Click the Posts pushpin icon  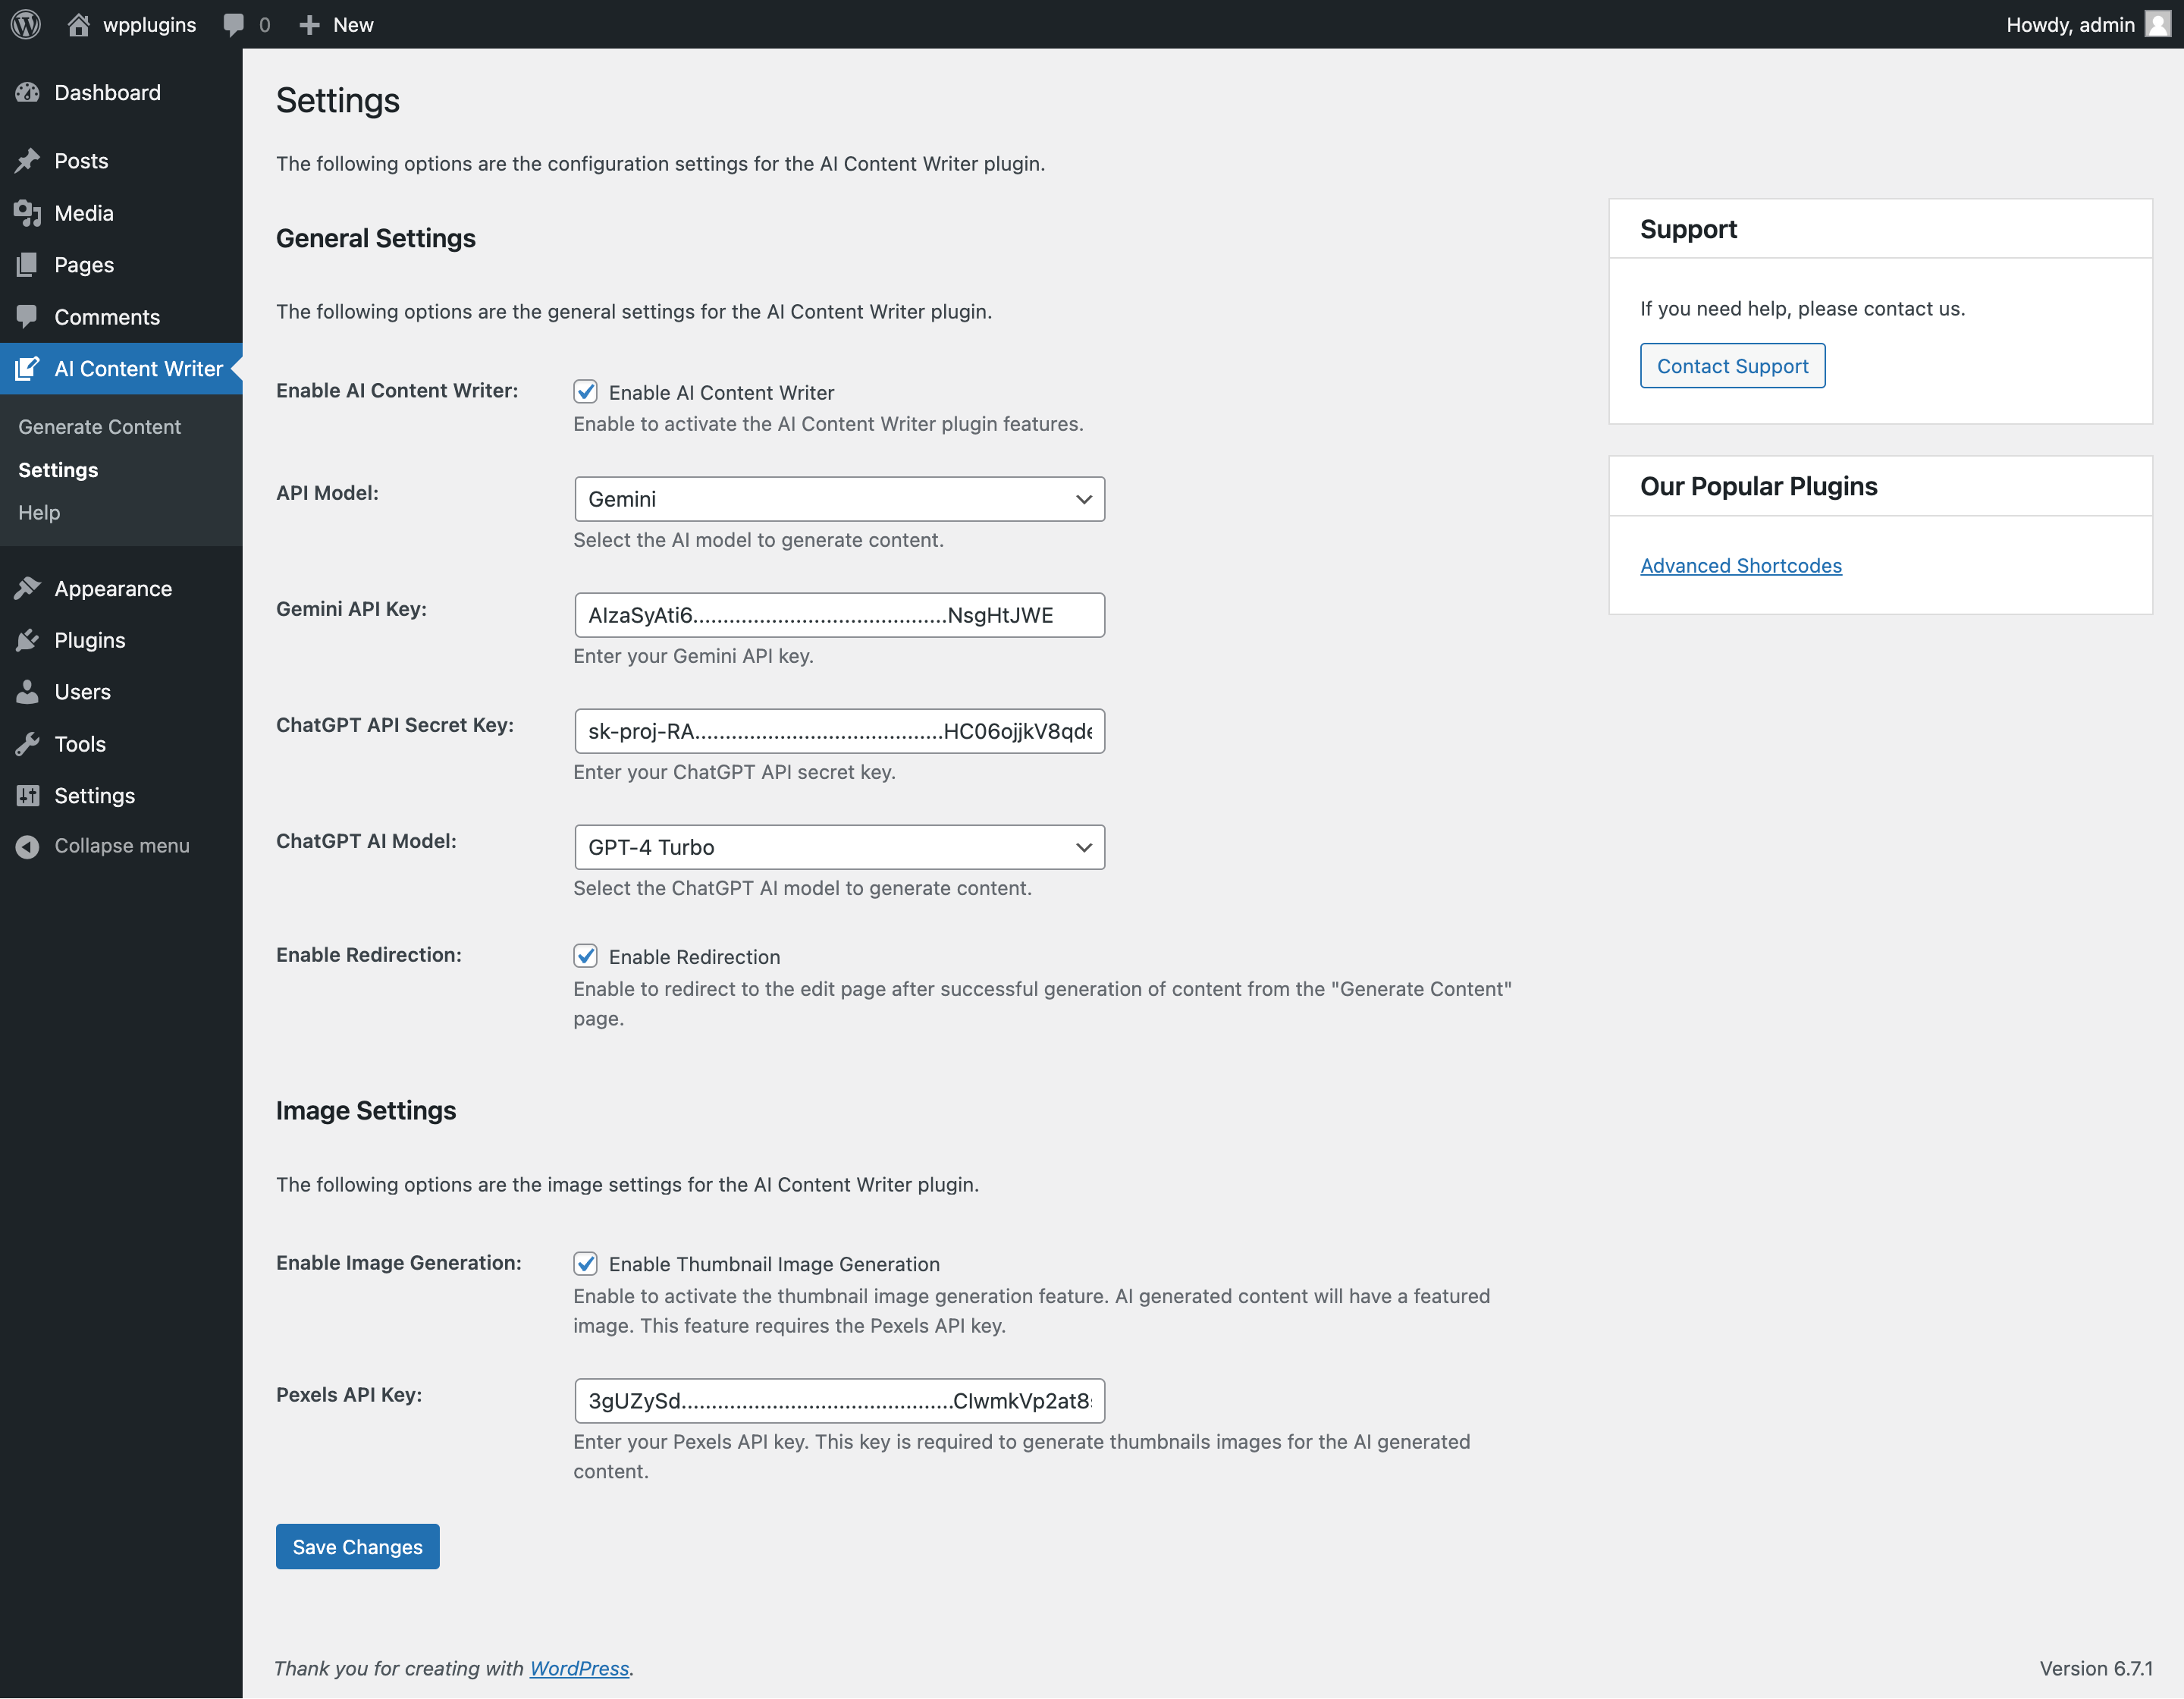pyautogui.click(x=28, y=161)
